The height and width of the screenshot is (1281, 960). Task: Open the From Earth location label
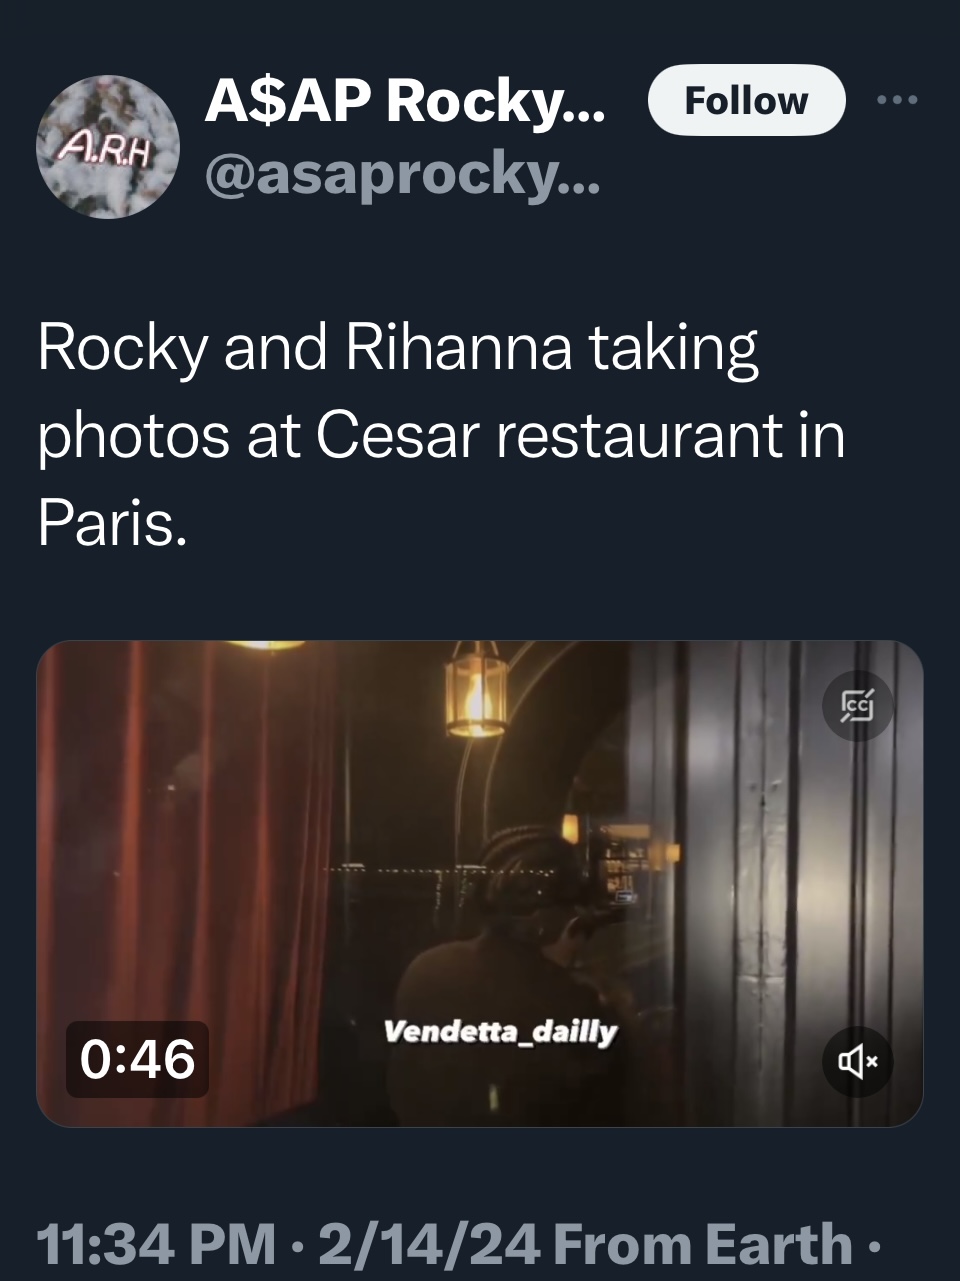click(702, 1244)
